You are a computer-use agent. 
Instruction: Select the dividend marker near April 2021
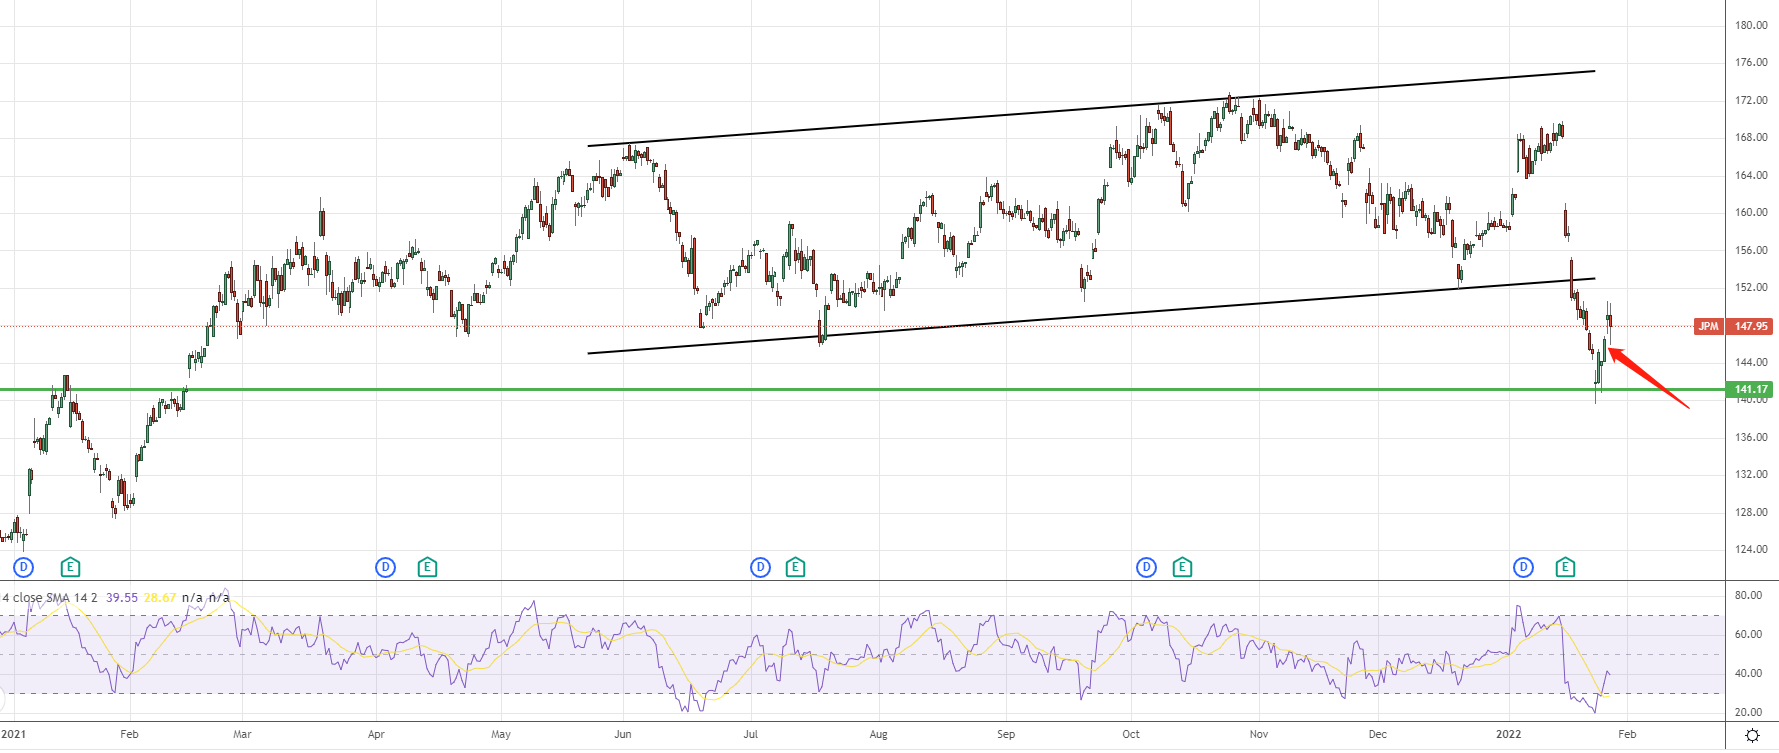click(385, 567)
